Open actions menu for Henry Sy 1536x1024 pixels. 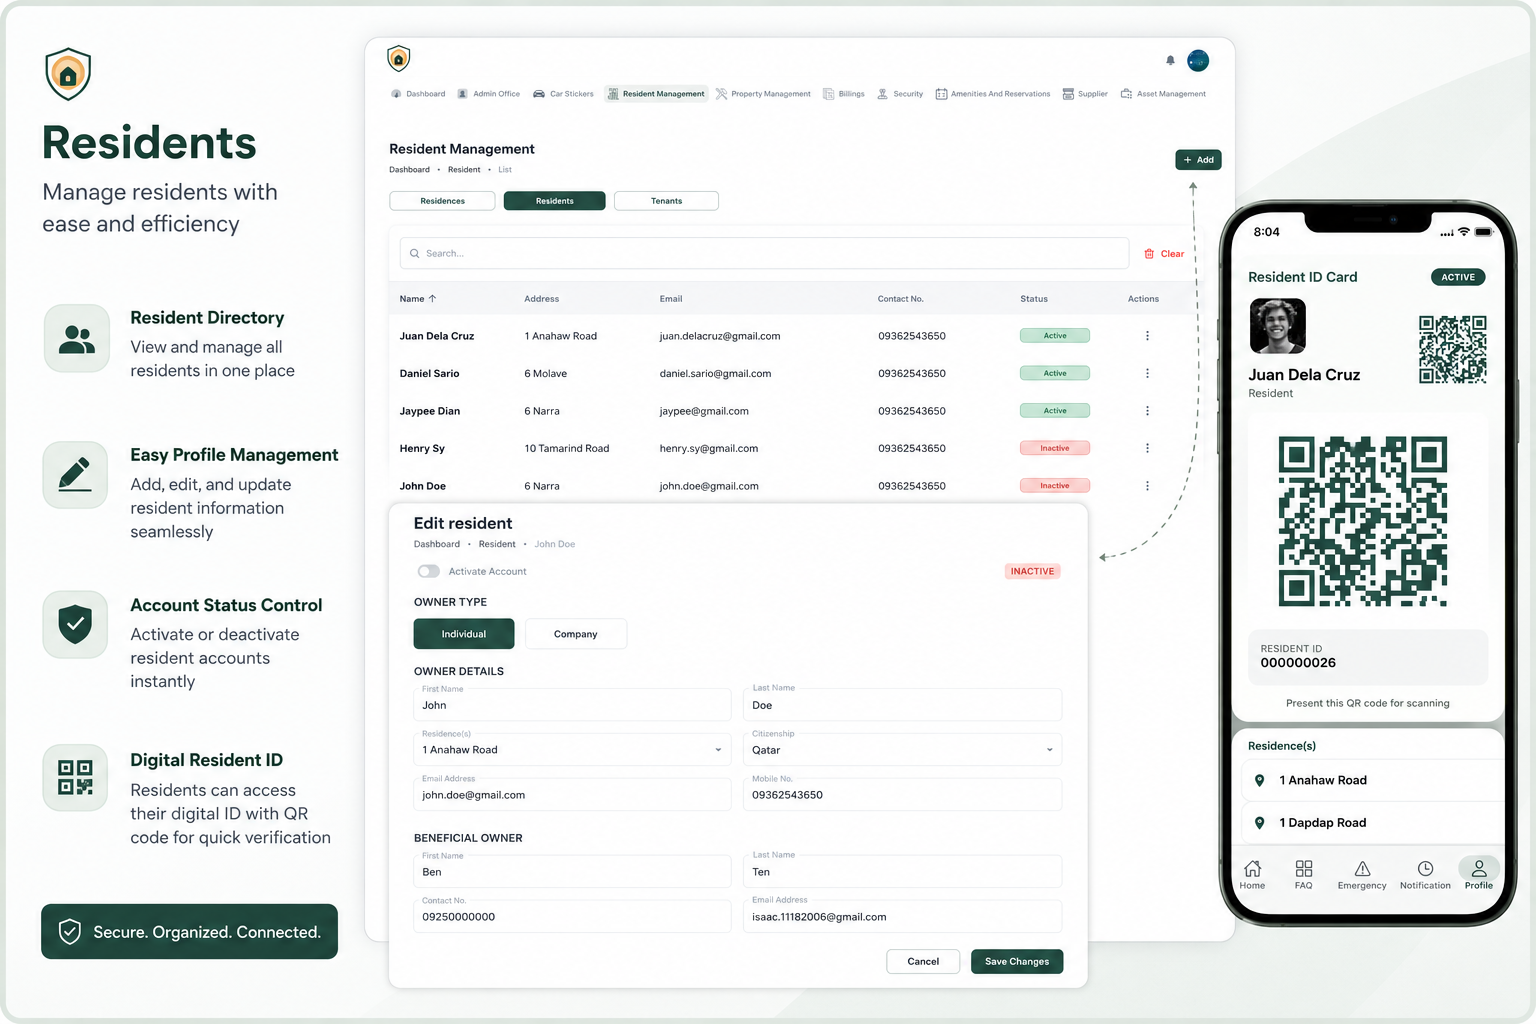pyautogui.click(x=1147, y=448)
